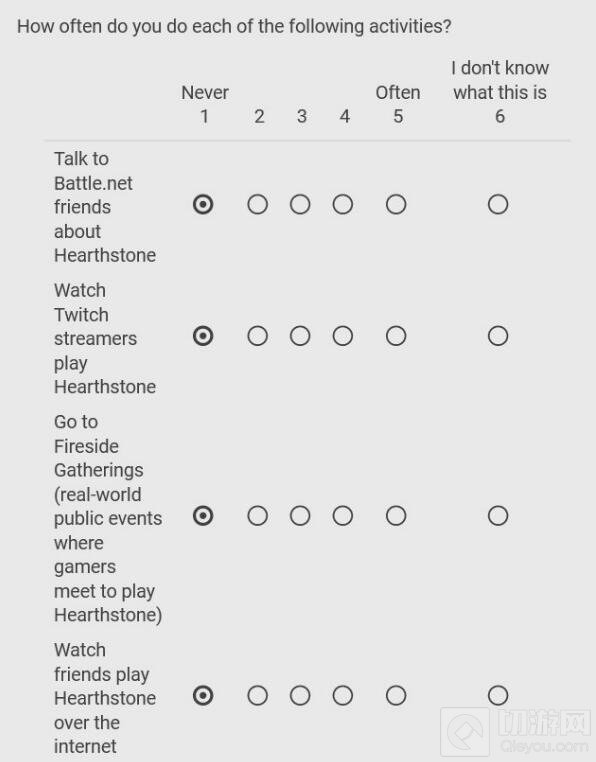Mark "I don't know" for Battle.net friends row
The image size is (596, 762).
498,205
